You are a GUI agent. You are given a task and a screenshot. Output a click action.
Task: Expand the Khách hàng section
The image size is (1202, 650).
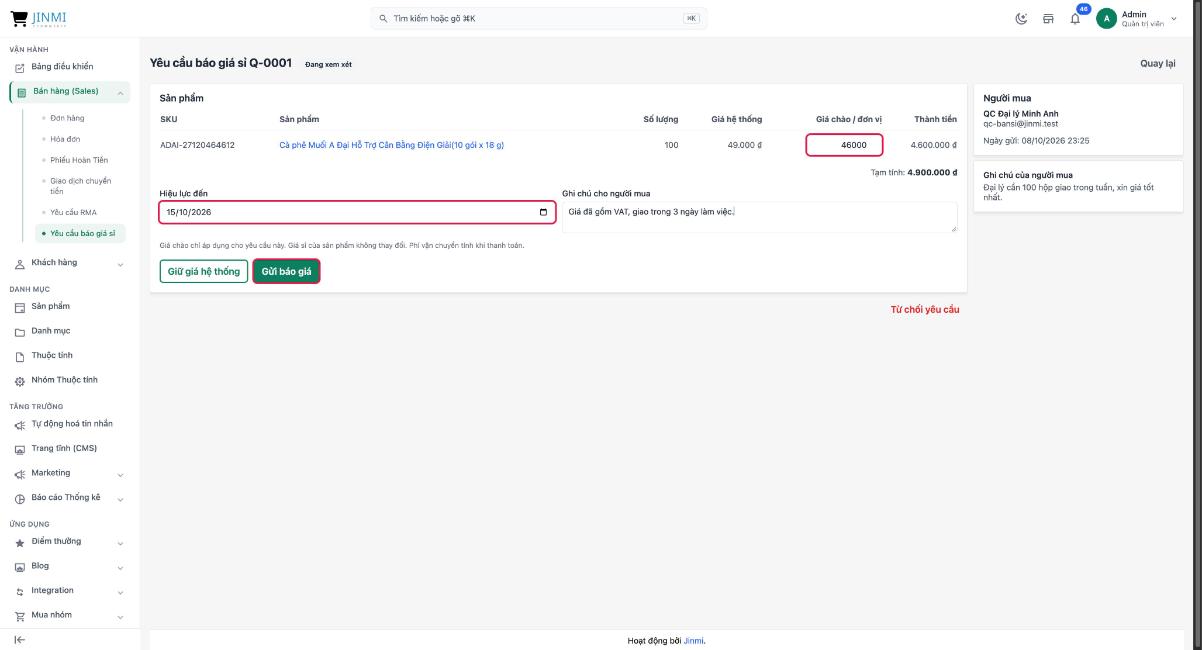(121, 264)
